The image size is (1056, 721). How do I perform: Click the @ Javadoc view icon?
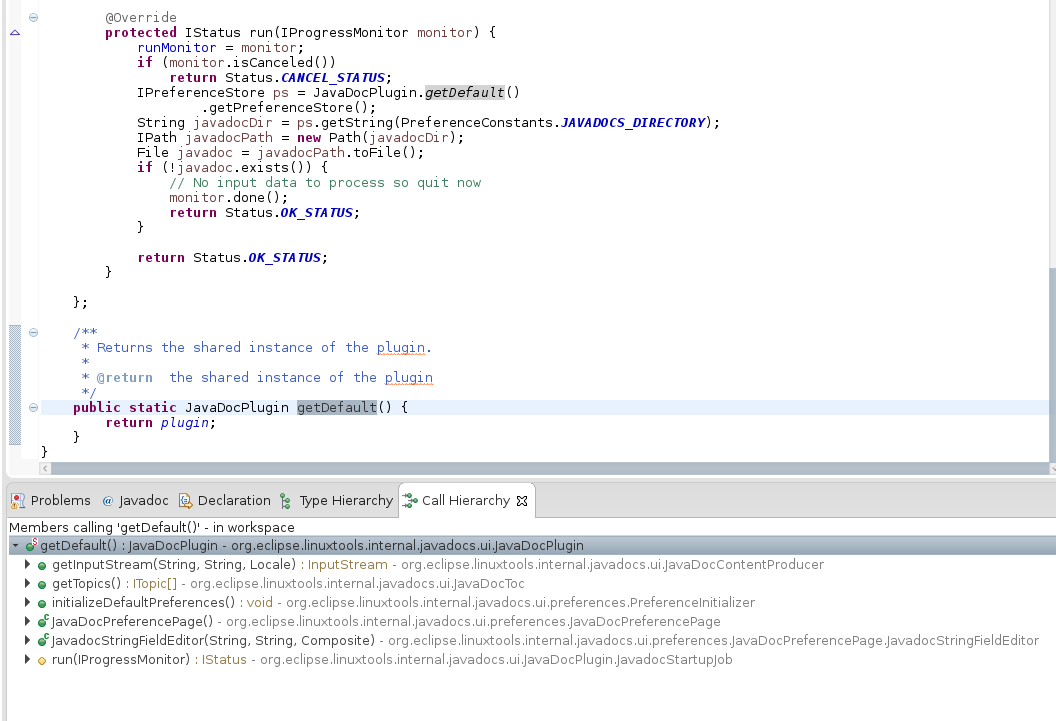(x=108, y=500)
